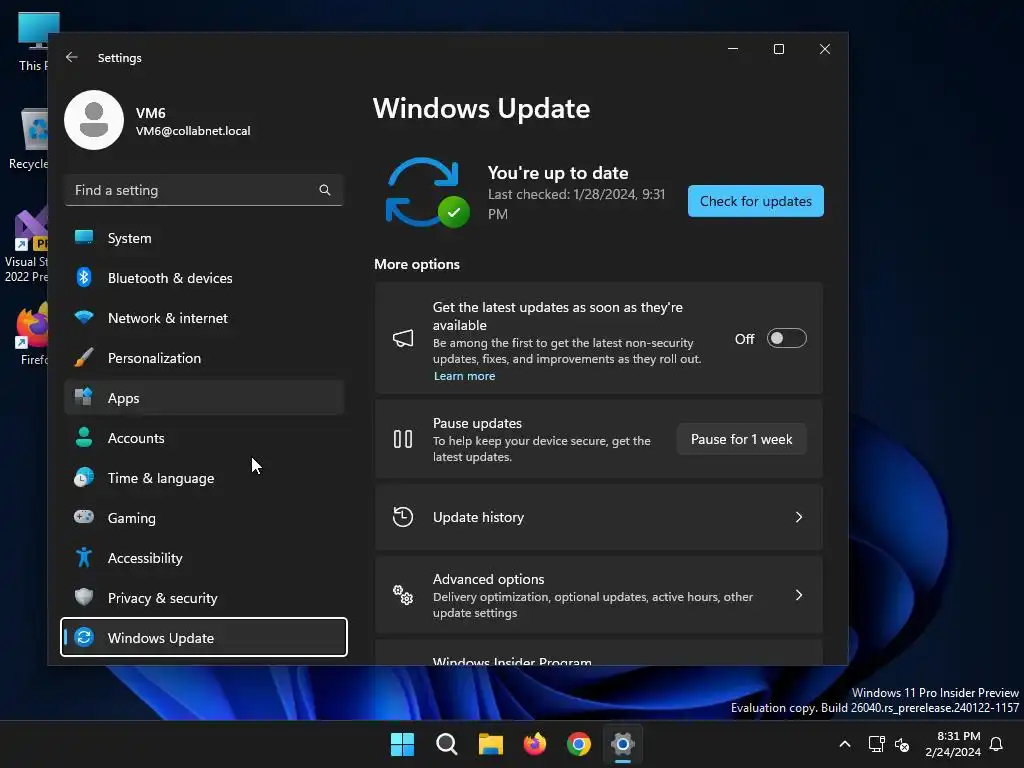
Task: Click the VM6 profile avatar
Action: pyautogui.click(x=94, y=120)
